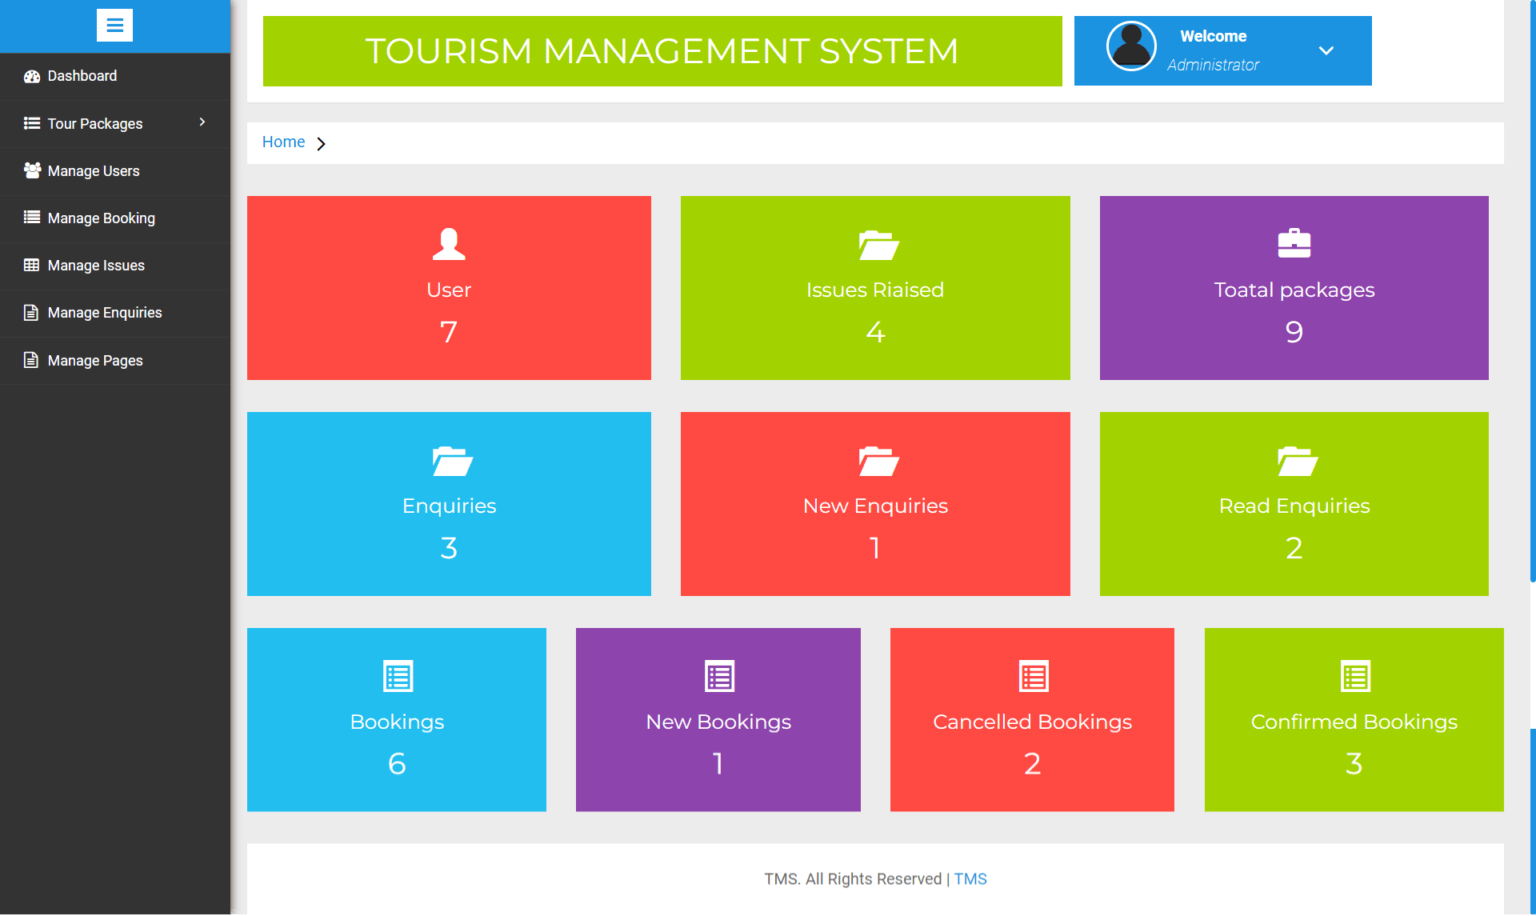Click folder icon on Issues Riaised card
The image size is (1536, 916).
(x=878, y=245)
